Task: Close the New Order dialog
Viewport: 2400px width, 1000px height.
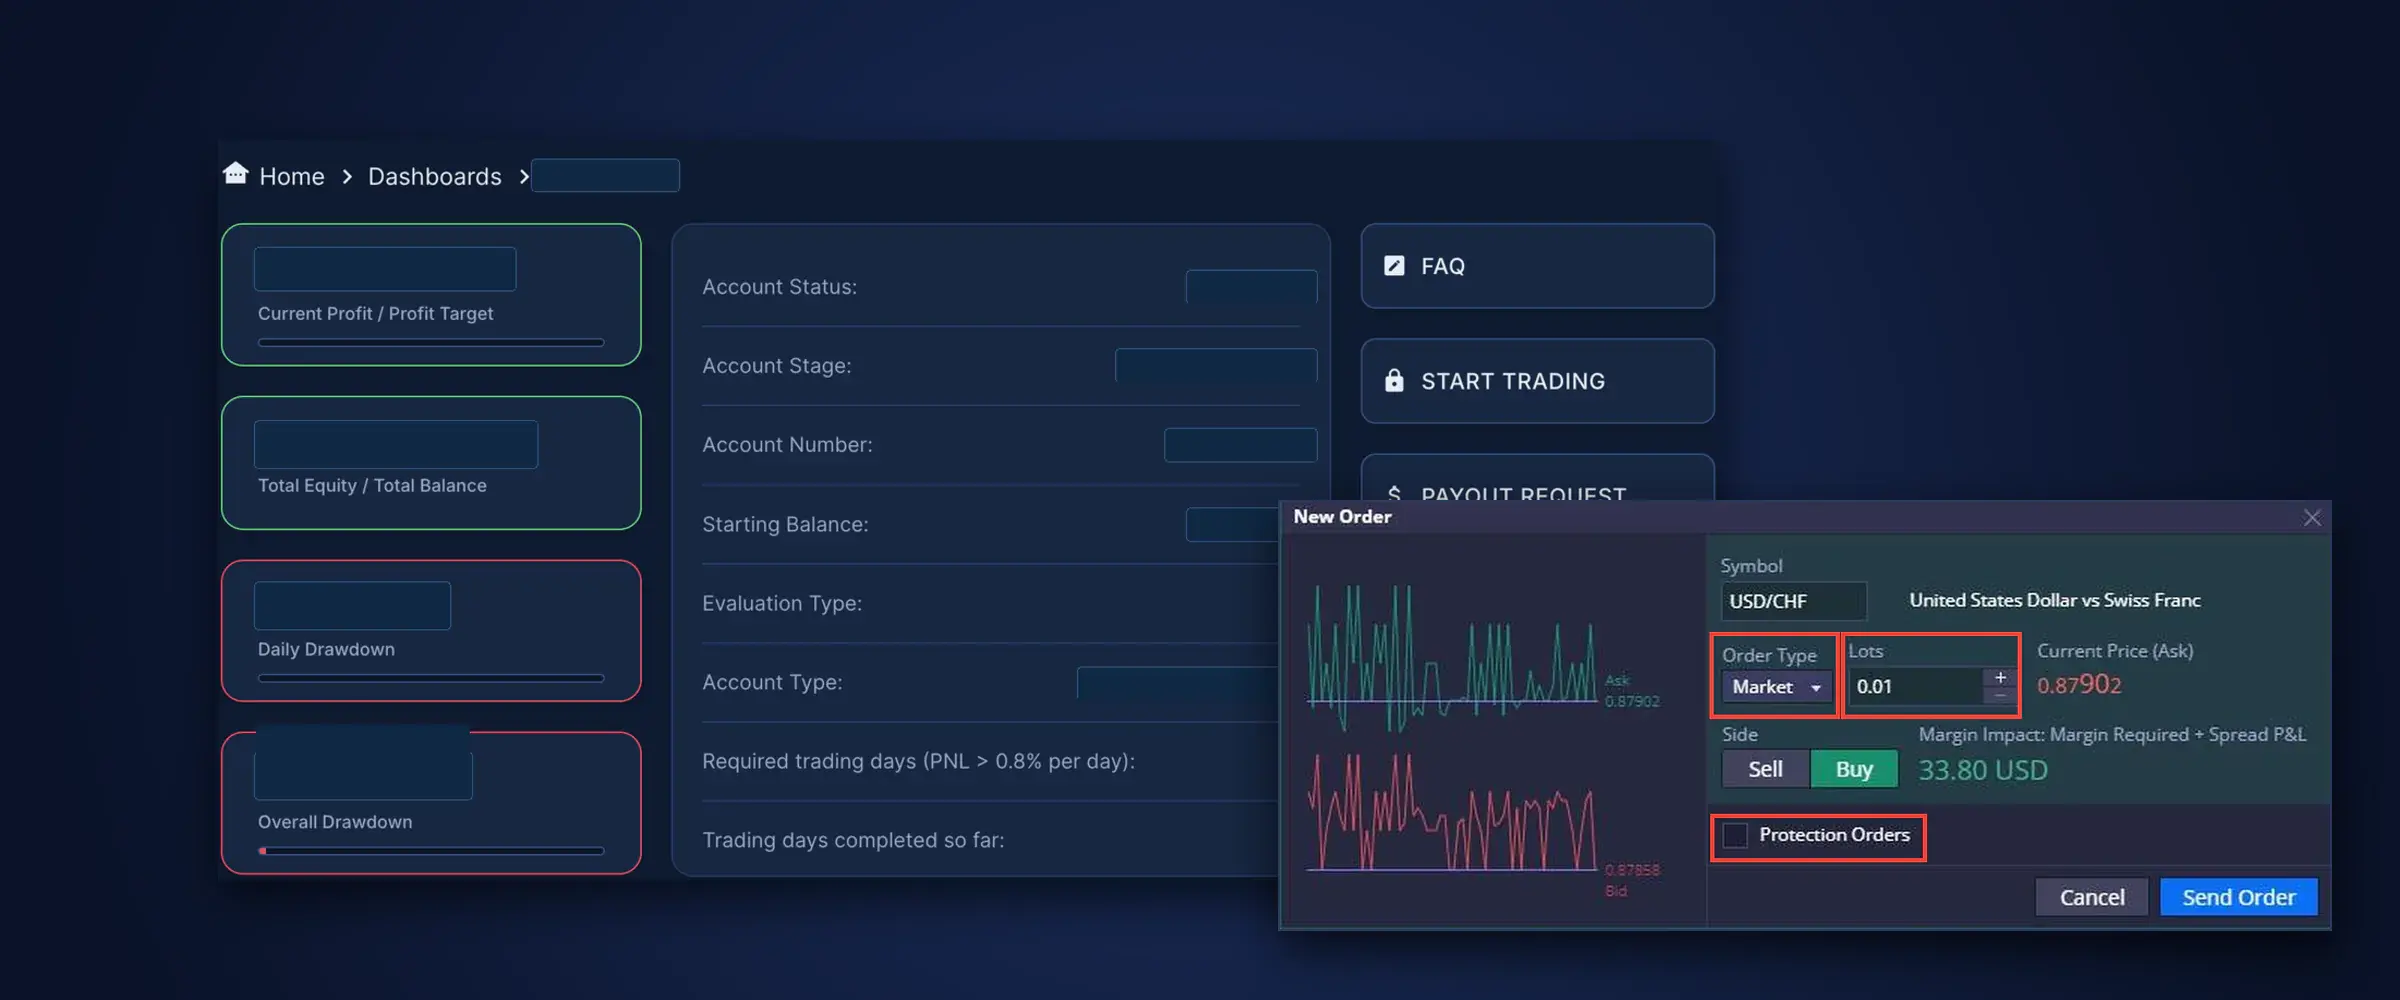Action: [2312, 517]
